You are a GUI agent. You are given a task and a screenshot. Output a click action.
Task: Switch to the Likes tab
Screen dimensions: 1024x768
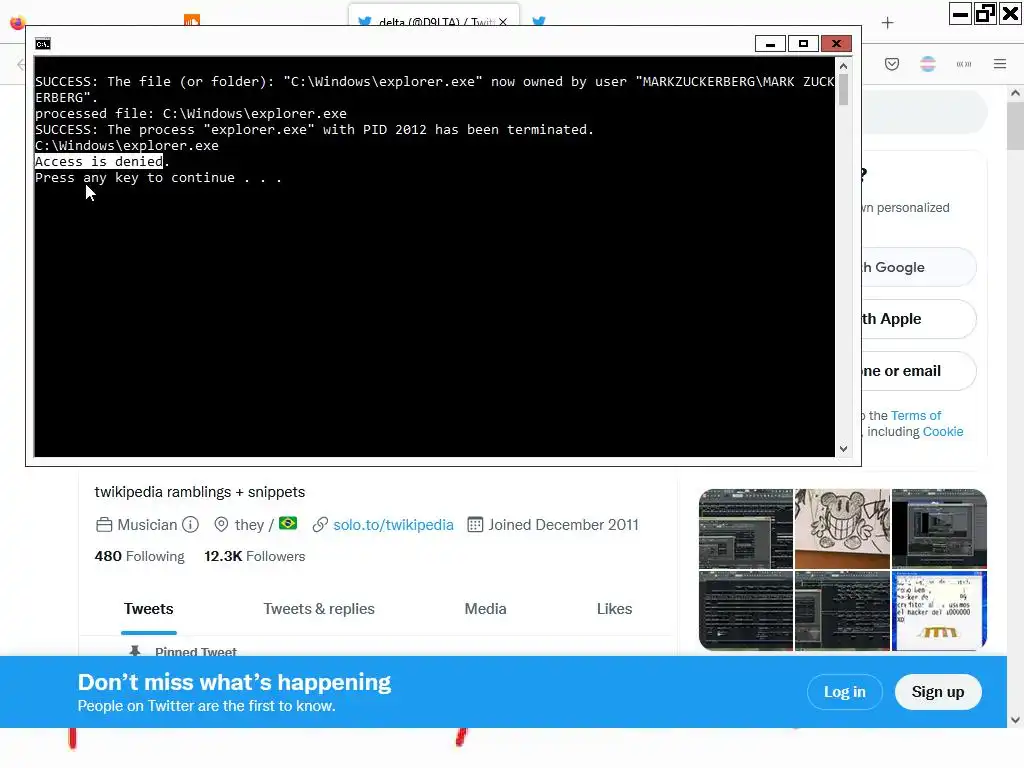pos(615,609)
